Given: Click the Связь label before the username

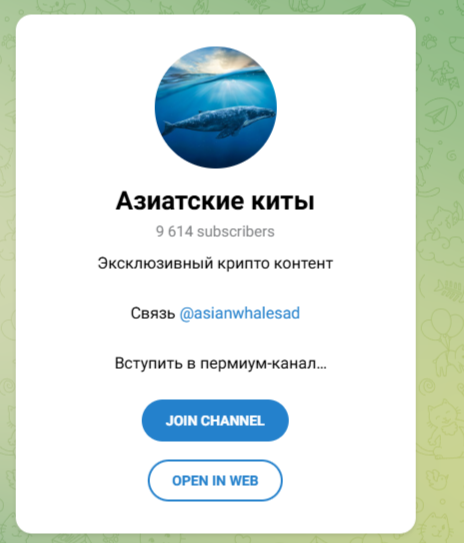Looking at the screenshot, I should tap(153, 313).
